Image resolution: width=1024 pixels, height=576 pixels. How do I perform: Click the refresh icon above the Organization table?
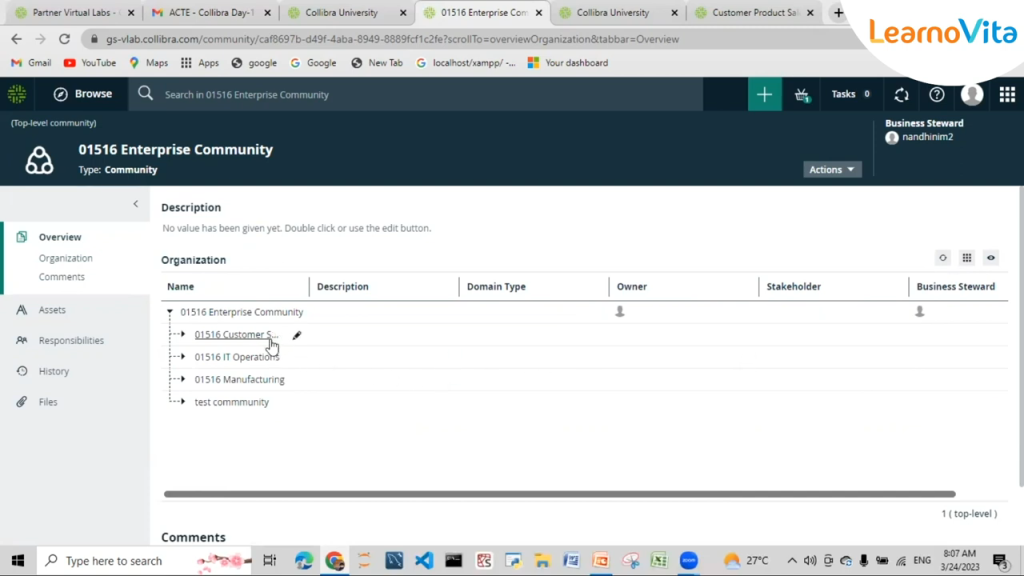pos(942,257)
